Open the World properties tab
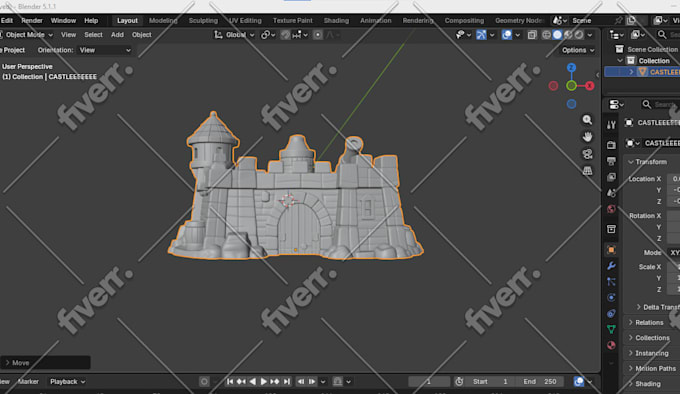The height and width of the screenshot is (394, 680). click(x=611, y=209)
